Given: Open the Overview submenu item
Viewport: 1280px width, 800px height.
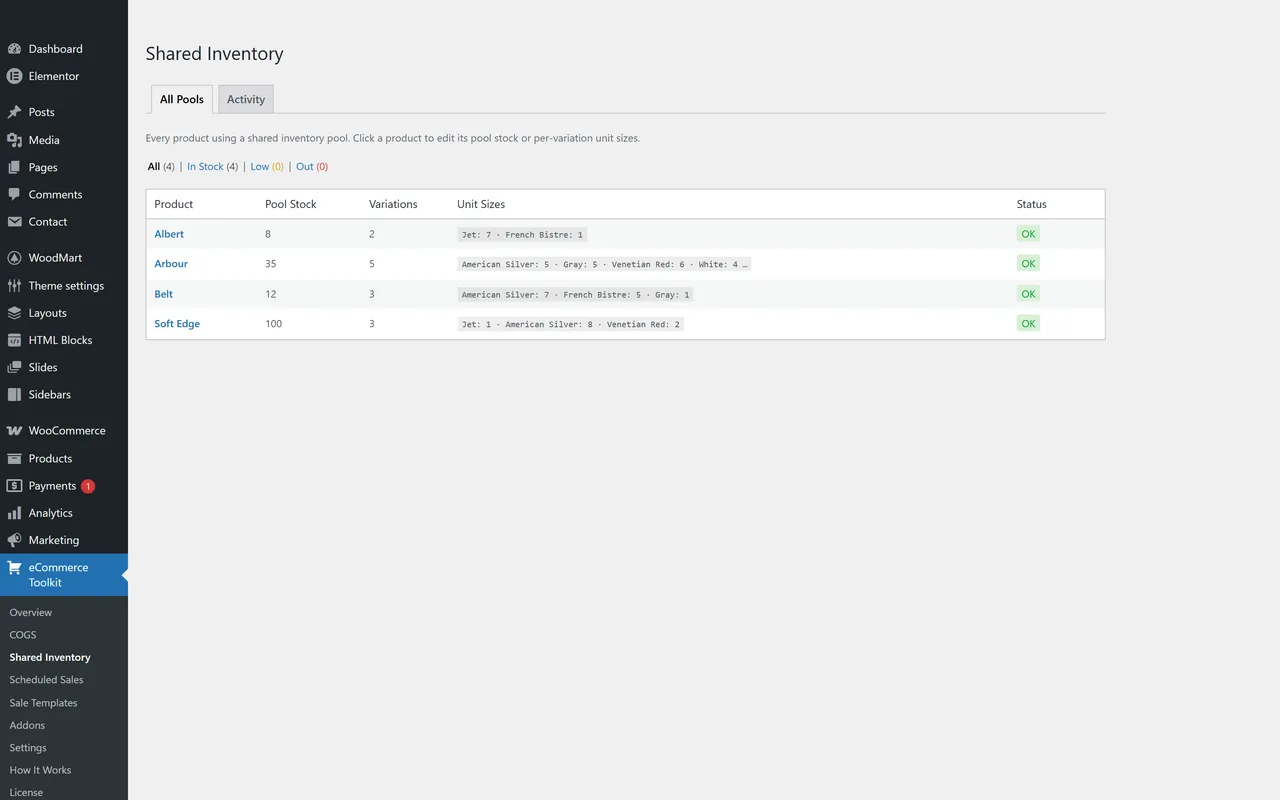Looking at the screenshot, I should pos(31,612).
